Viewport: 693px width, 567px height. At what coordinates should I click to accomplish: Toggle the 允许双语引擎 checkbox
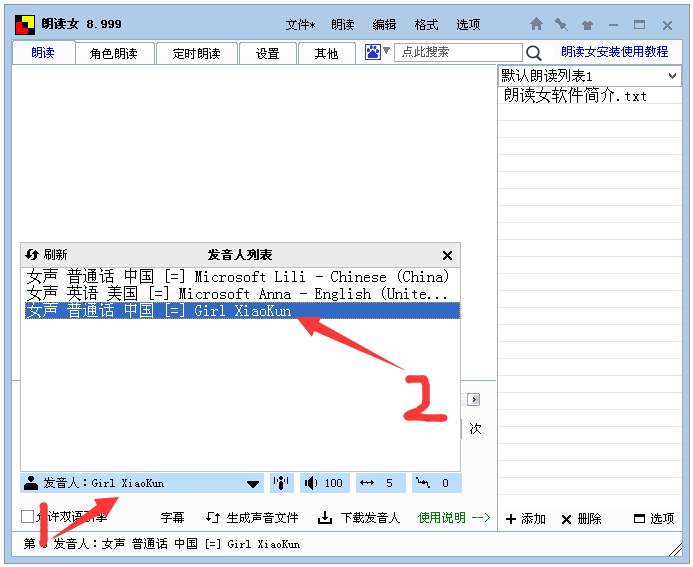[x=28, y=517]
